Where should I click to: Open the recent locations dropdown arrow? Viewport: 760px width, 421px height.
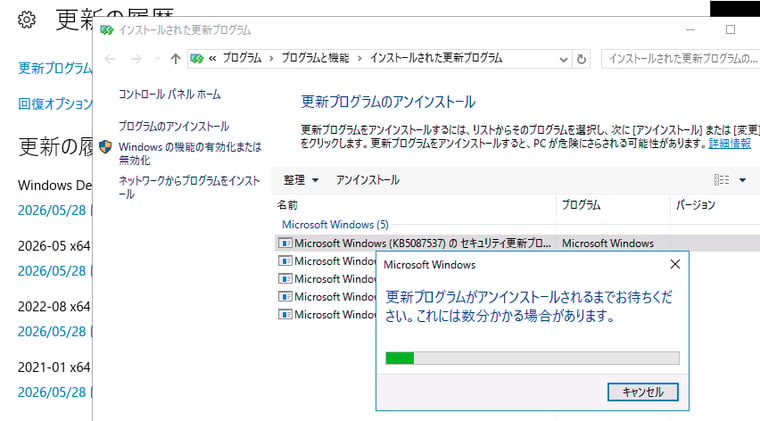(157, 59)
